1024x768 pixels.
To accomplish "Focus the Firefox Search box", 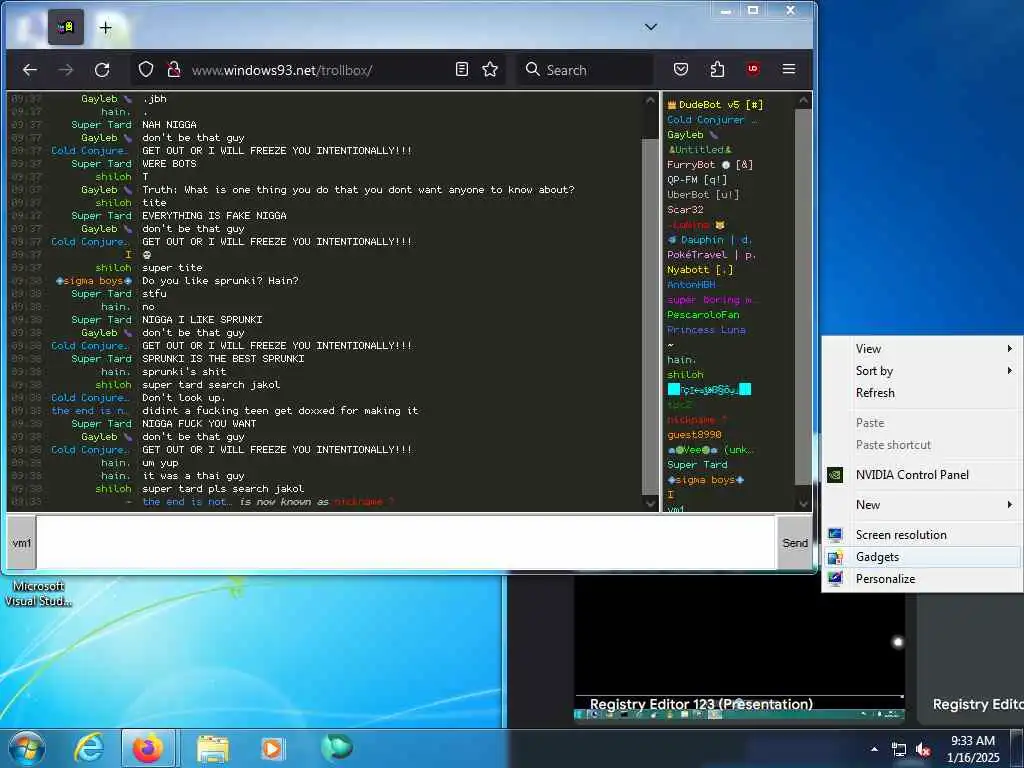I will click(586, 70).
